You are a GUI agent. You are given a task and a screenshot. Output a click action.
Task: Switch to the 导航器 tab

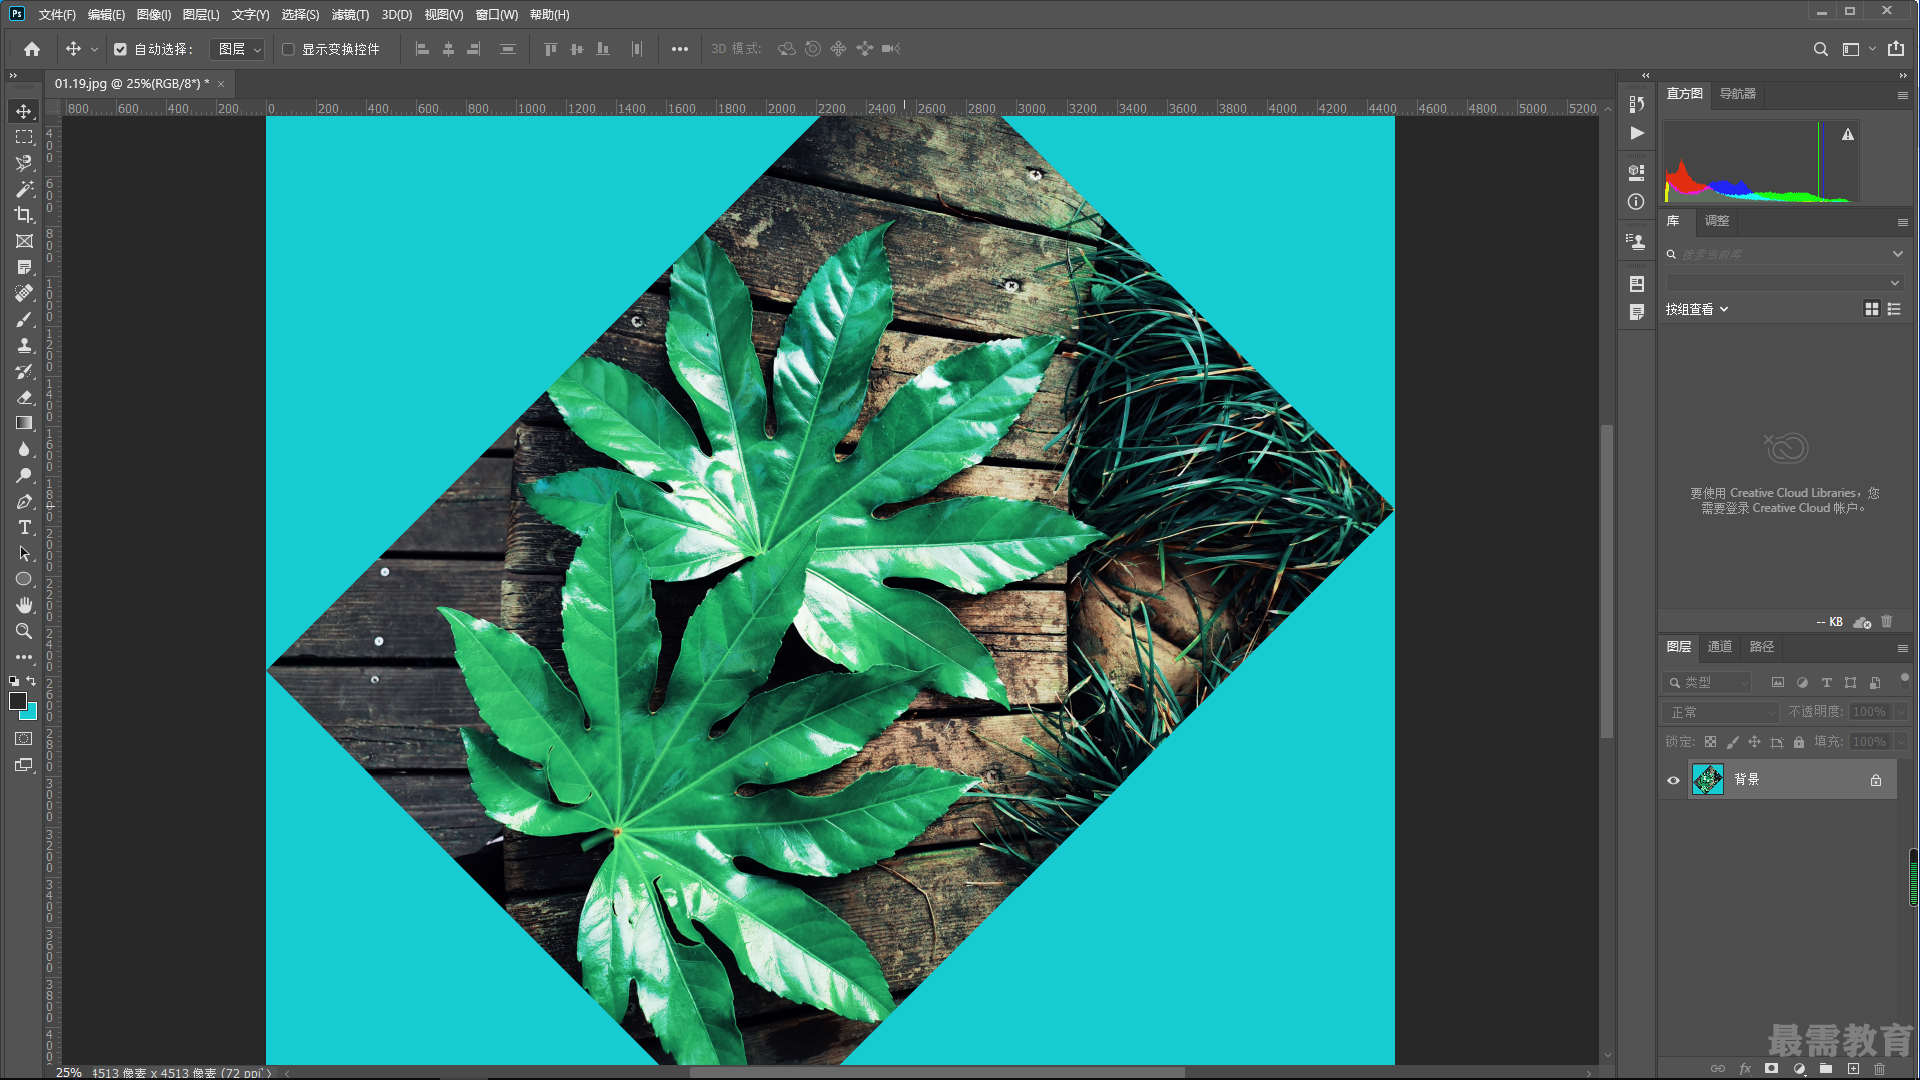(x=1738, y=94)
